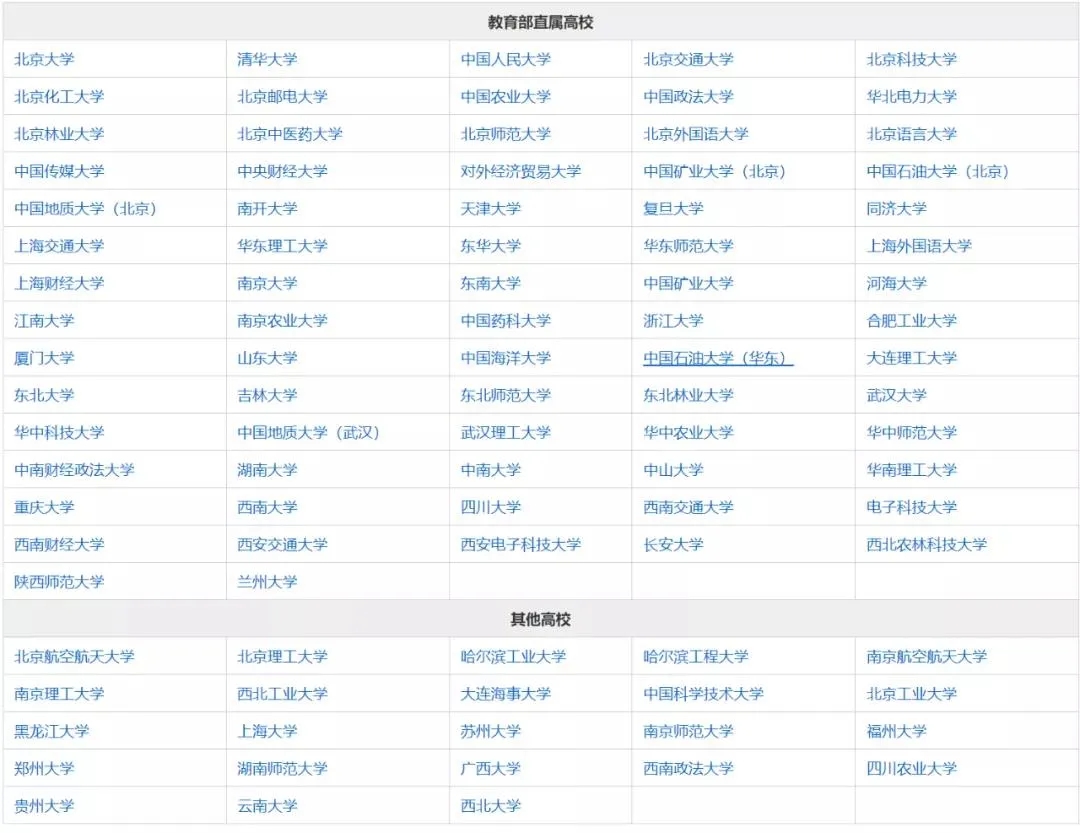This screenshot has height=833, width=1080.
Task: Open the 同济大学 link
Action: coord(896,208)
